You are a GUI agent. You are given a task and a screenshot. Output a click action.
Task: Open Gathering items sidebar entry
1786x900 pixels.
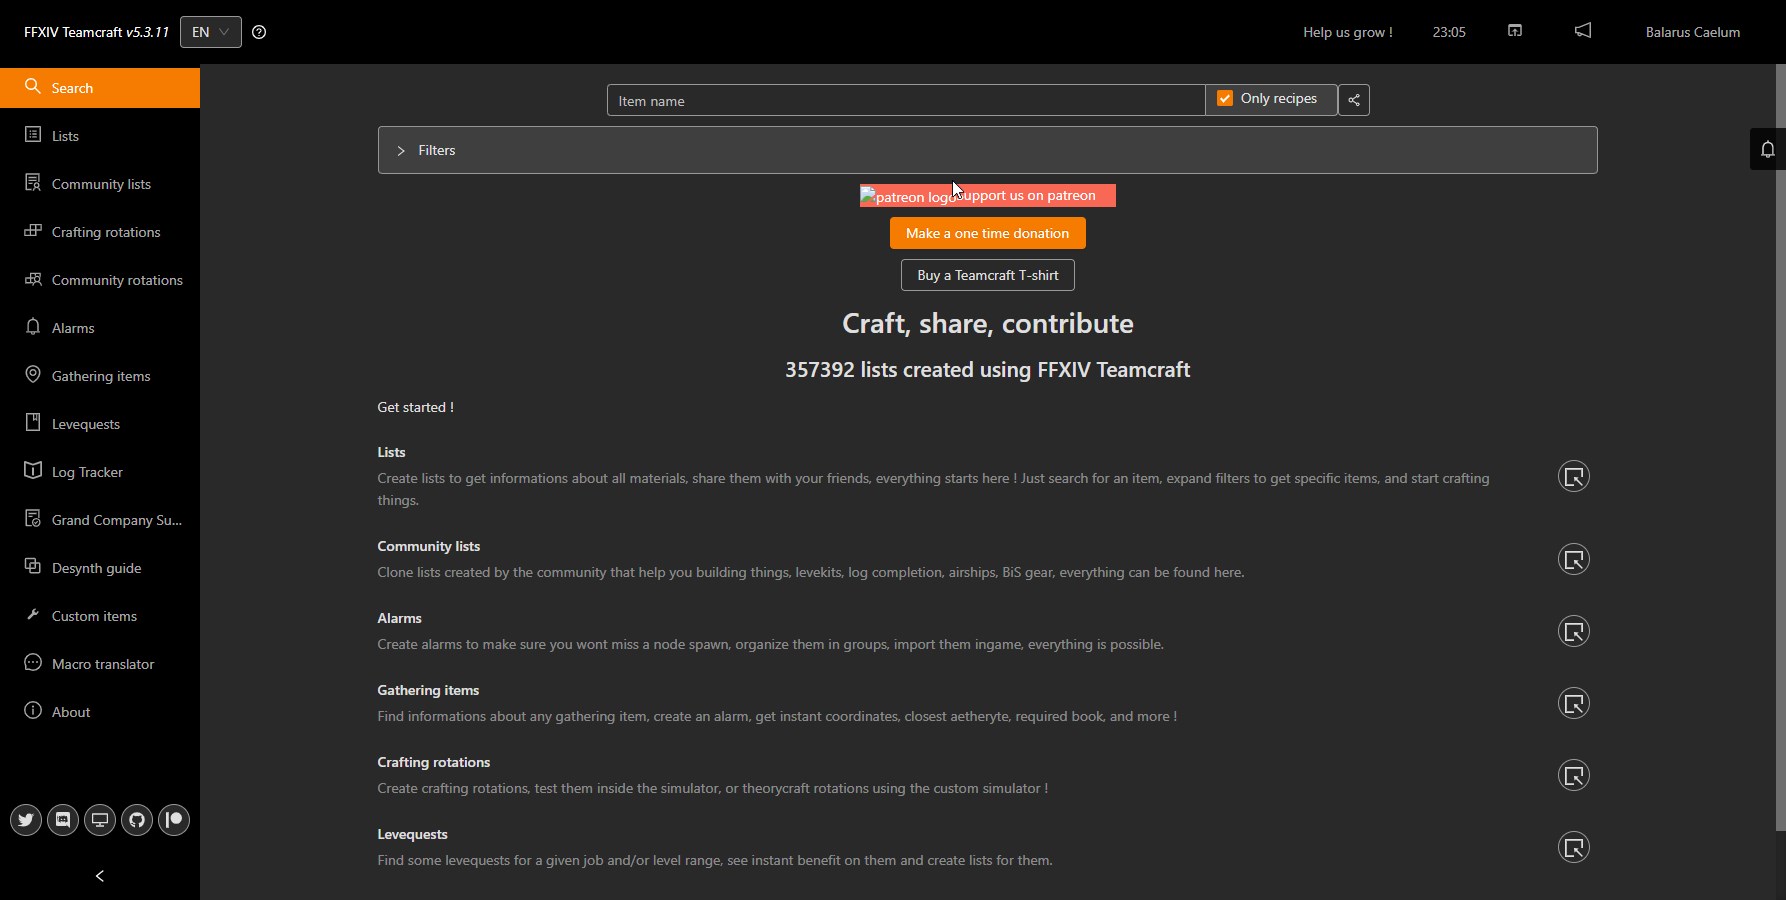pos(100,376)
